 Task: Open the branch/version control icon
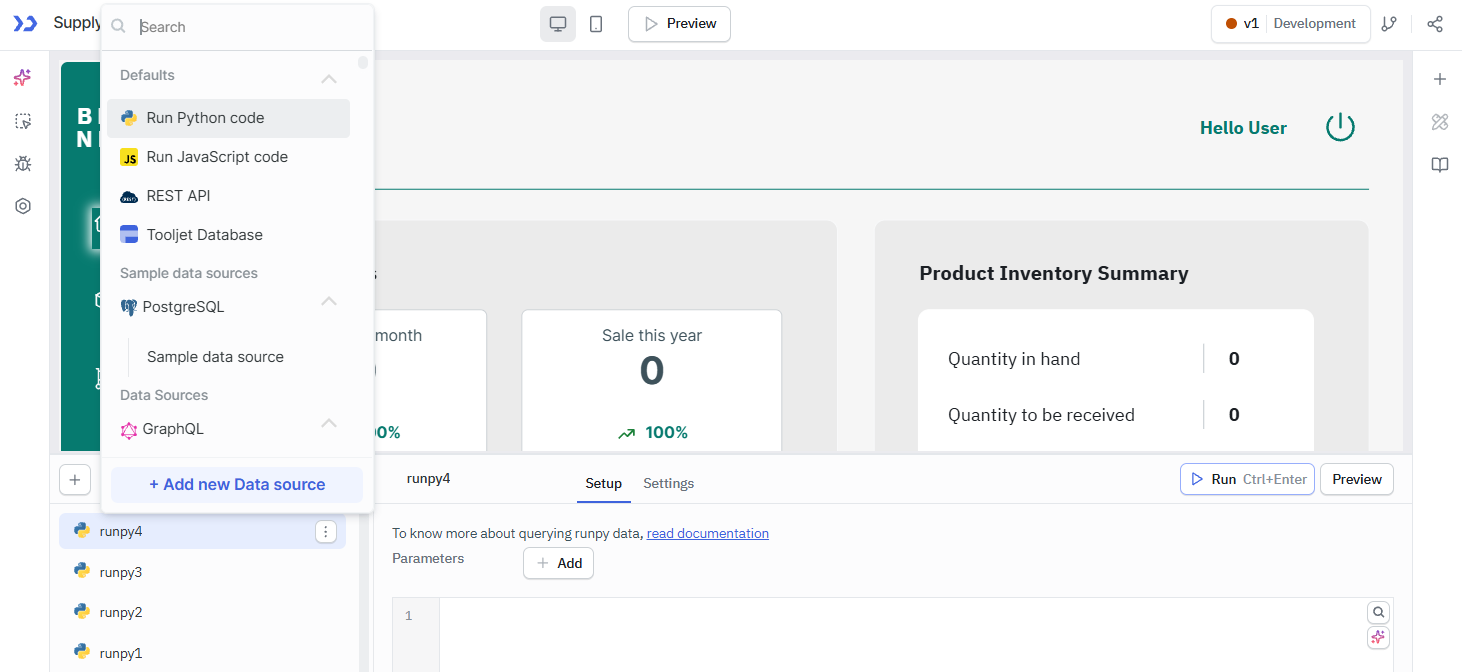[x=1389, y=24]
